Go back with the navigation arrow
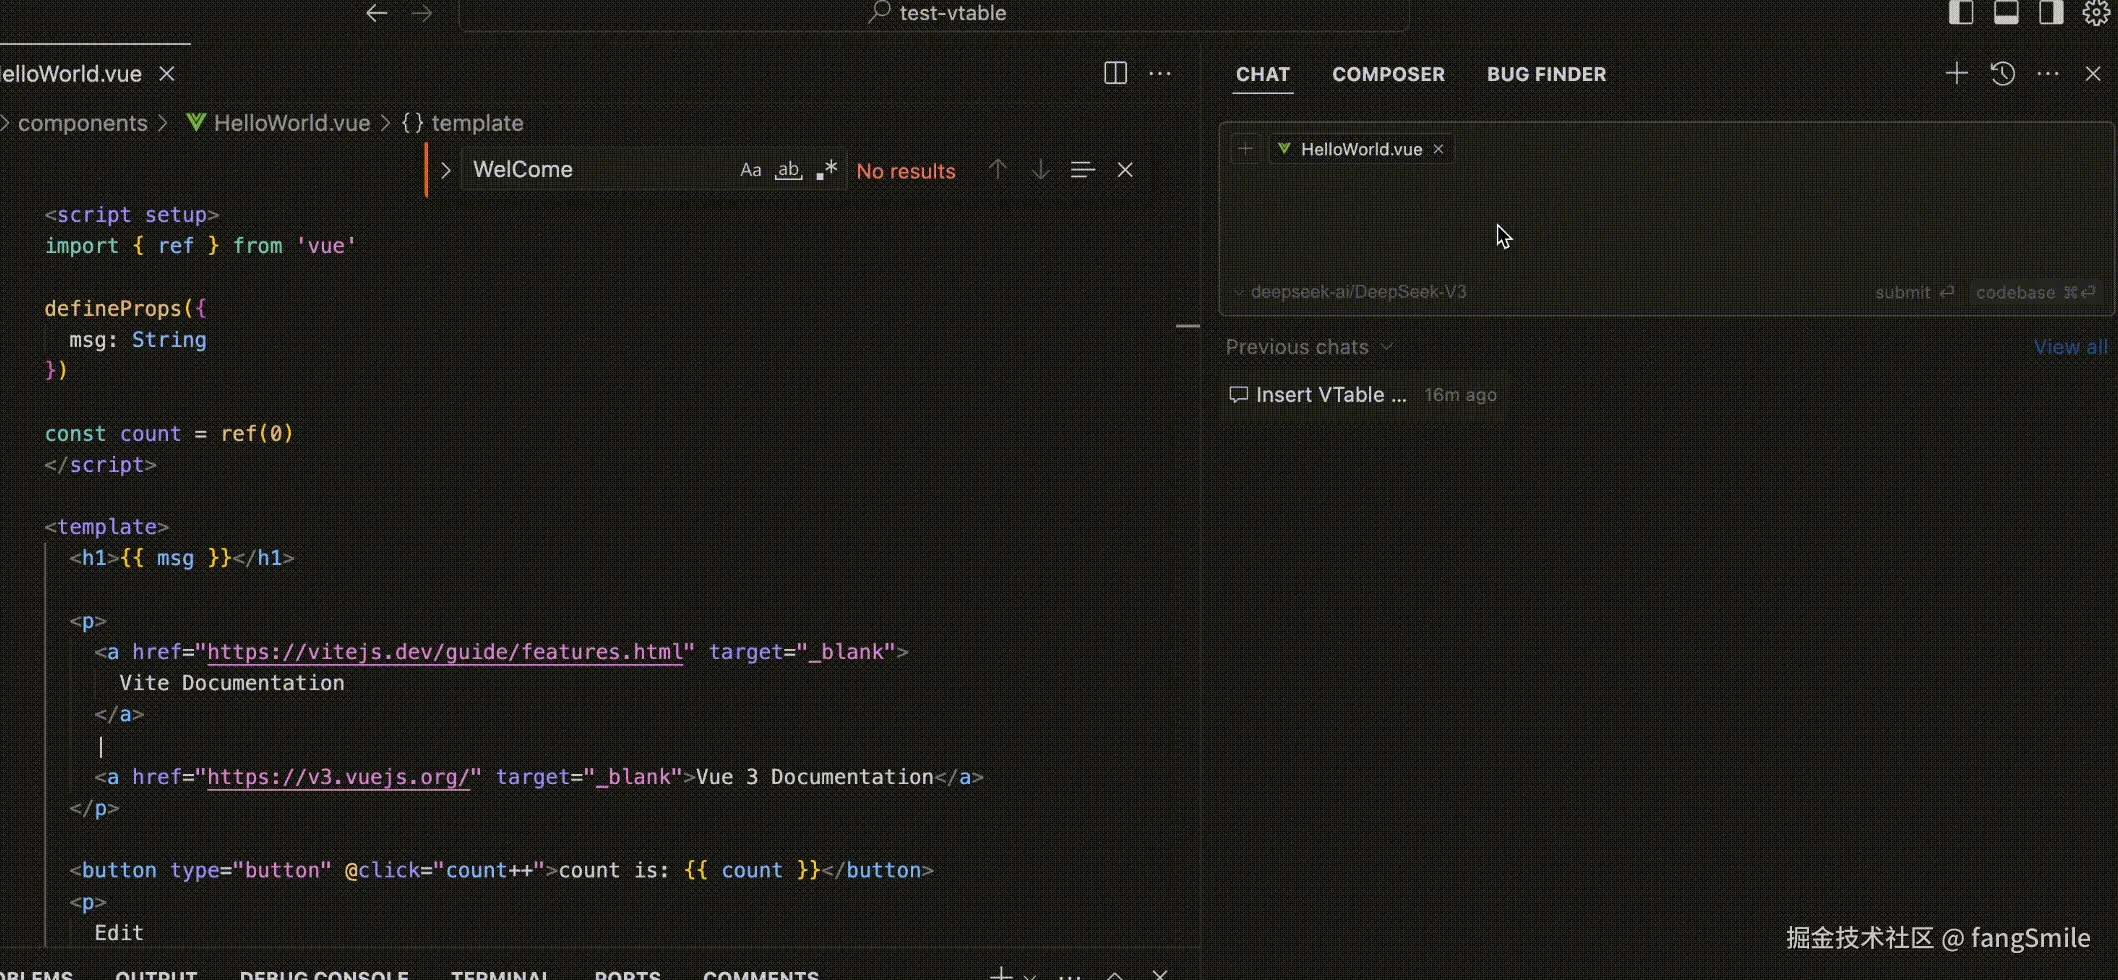 376,13
